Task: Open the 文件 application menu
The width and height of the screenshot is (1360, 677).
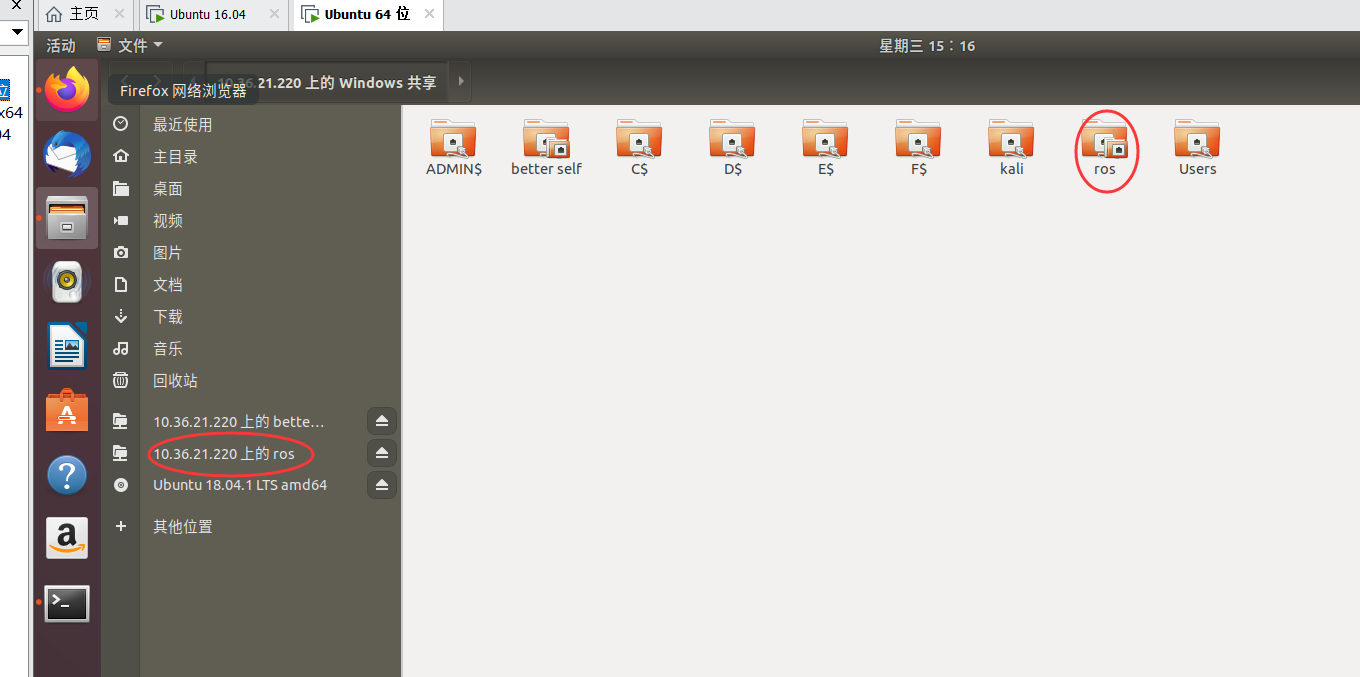Action: pos(129,45)
